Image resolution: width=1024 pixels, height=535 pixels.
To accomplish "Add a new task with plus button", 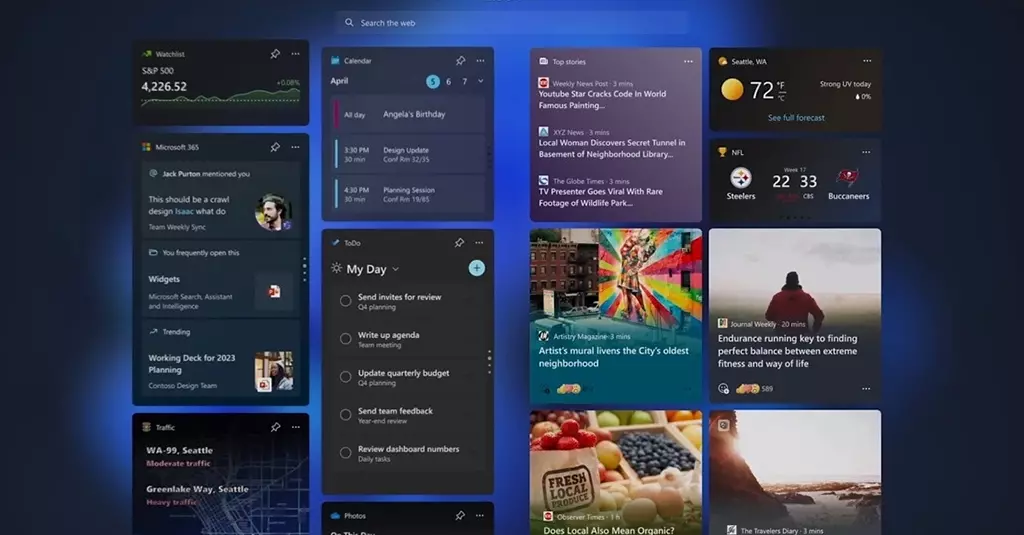I will click(x=477, y=268).
